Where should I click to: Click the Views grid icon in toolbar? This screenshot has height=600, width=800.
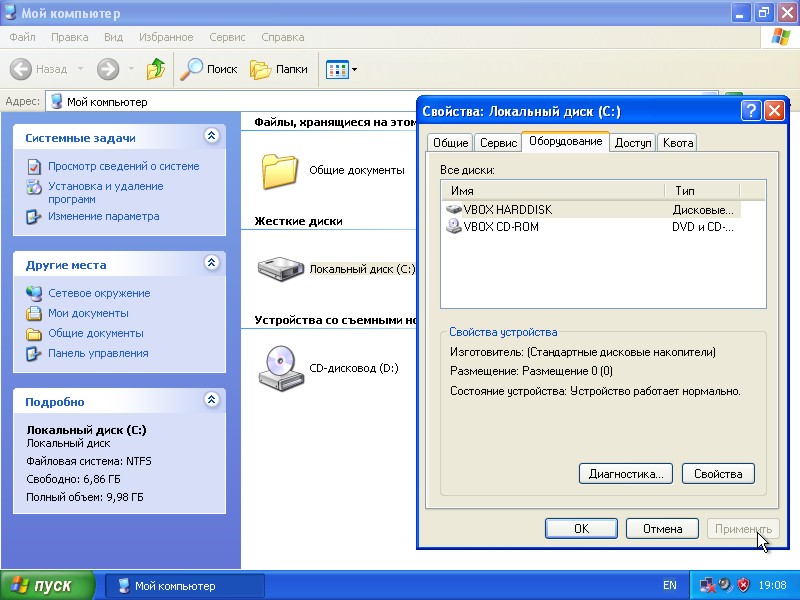point(337,69)
